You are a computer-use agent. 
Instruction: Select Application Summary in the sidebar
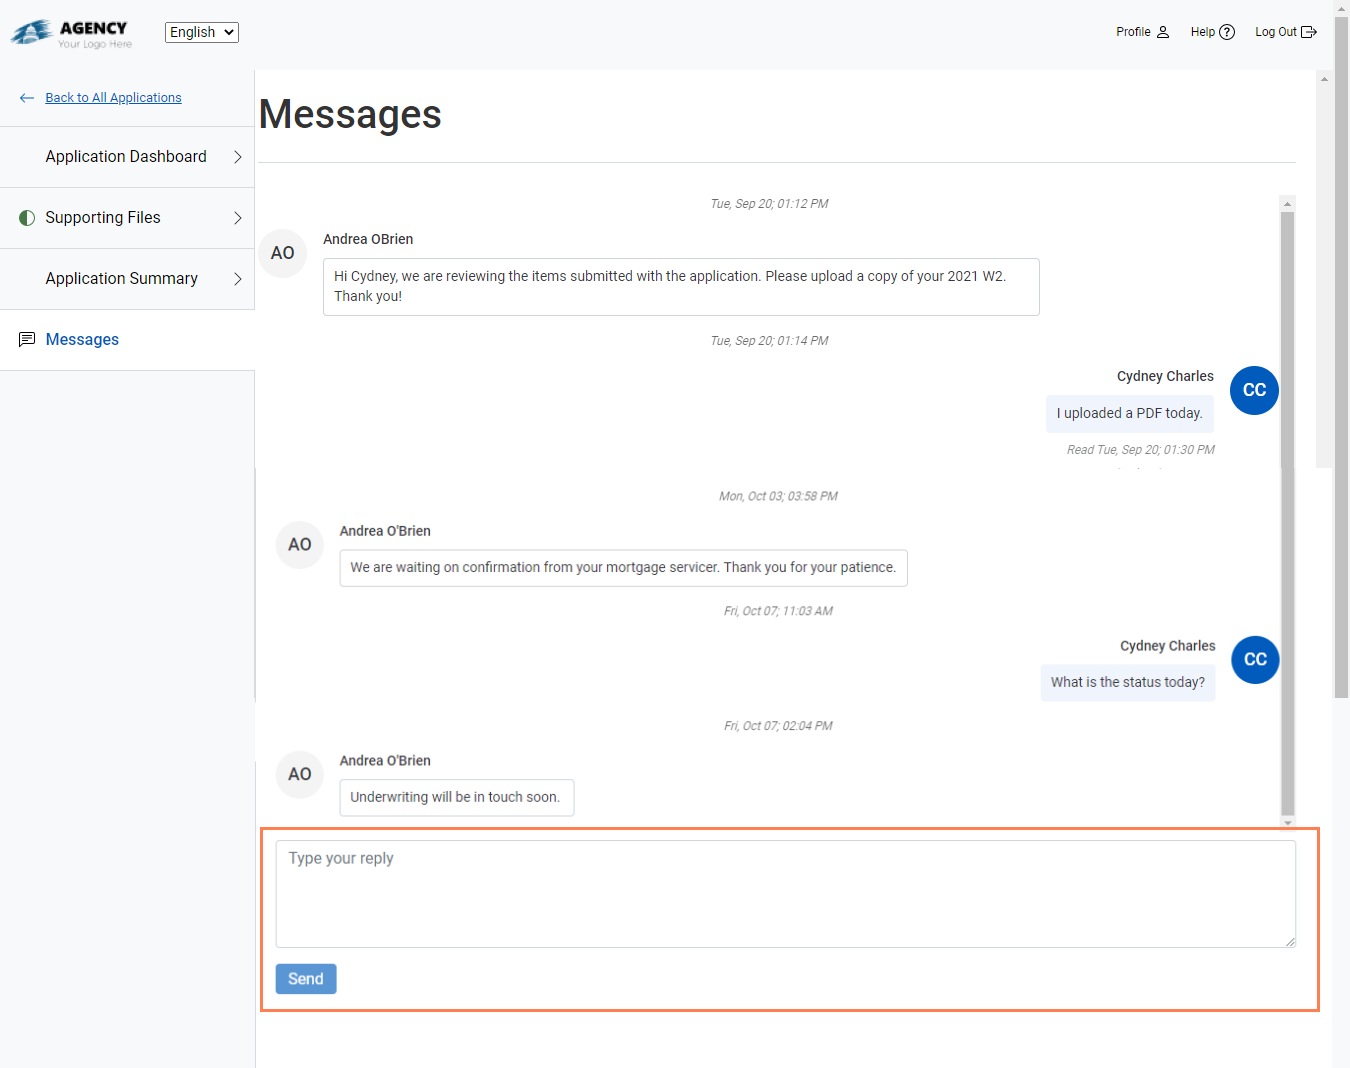coord(121,279)
